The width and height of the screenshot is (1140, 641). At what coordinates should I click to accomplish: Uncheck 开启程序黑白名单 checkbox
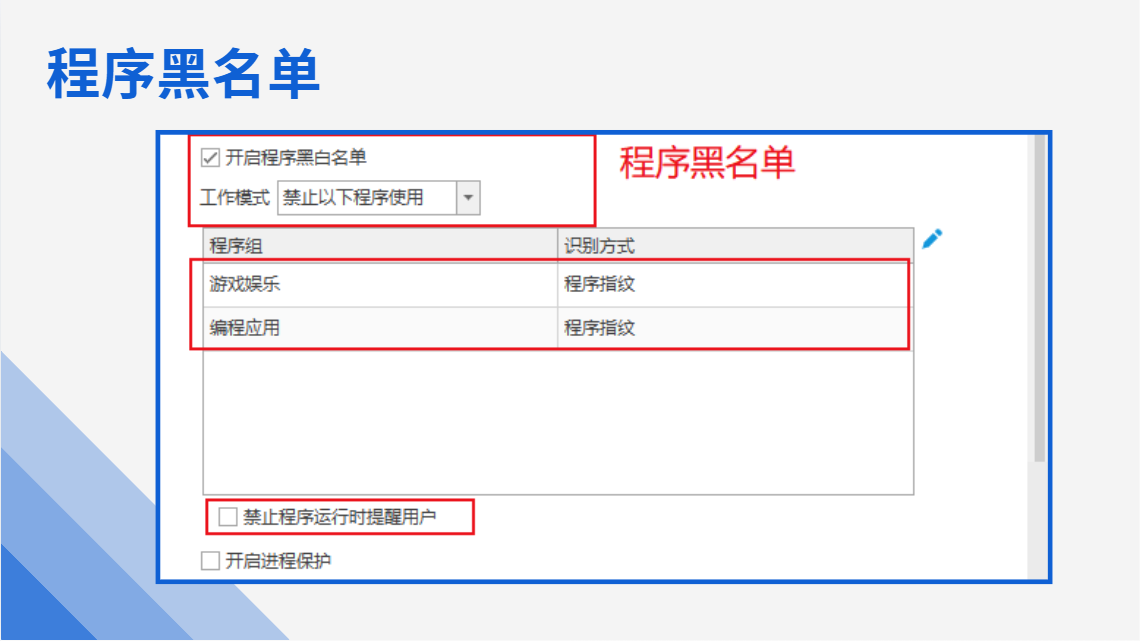(210, 157)
